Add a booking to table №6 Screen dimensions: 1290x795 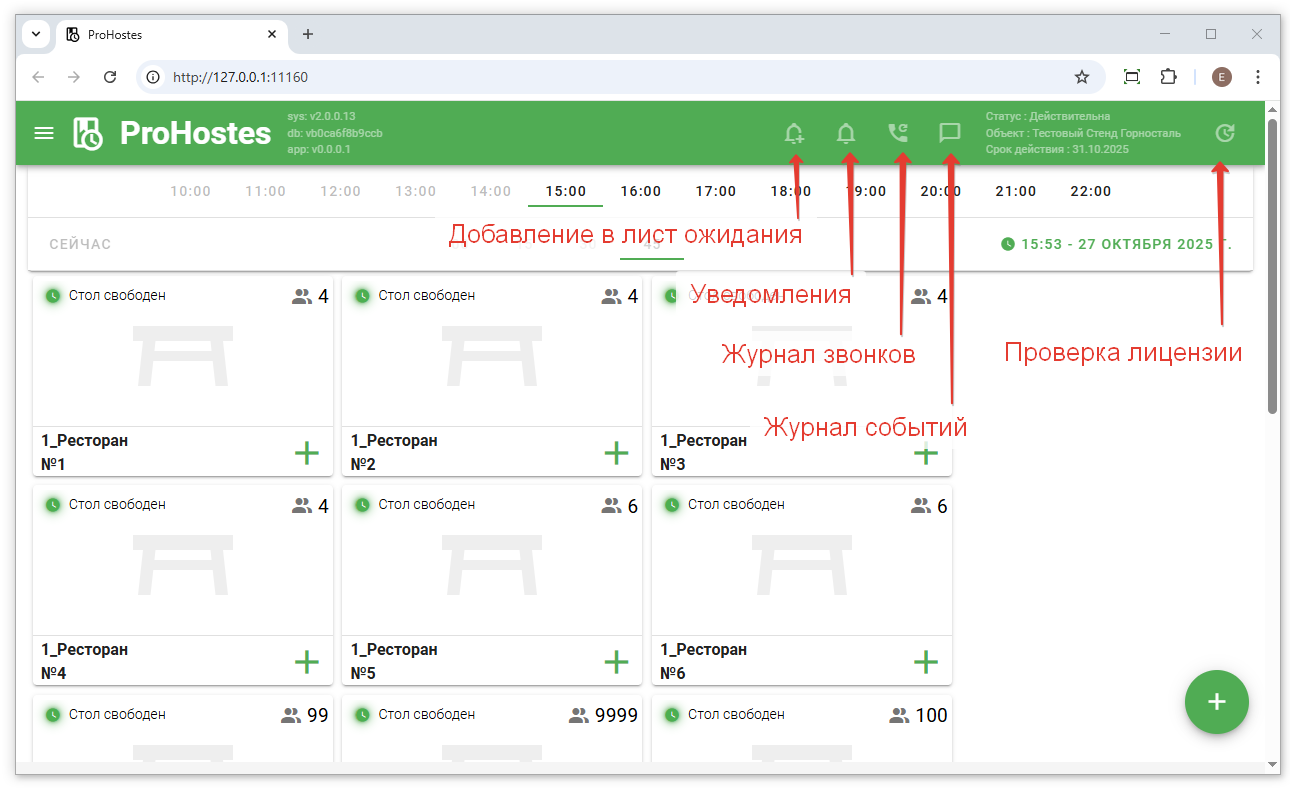(926, 662)
